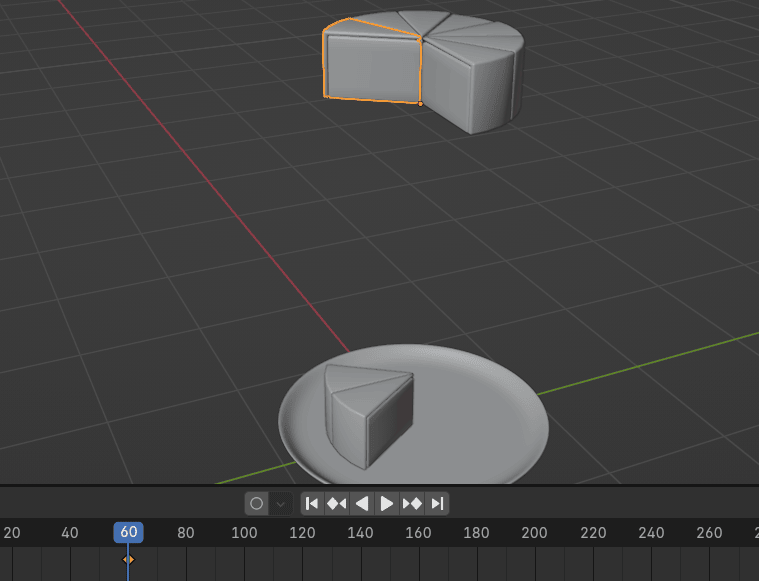Click frame 200 on the timeline ruler

534,532
